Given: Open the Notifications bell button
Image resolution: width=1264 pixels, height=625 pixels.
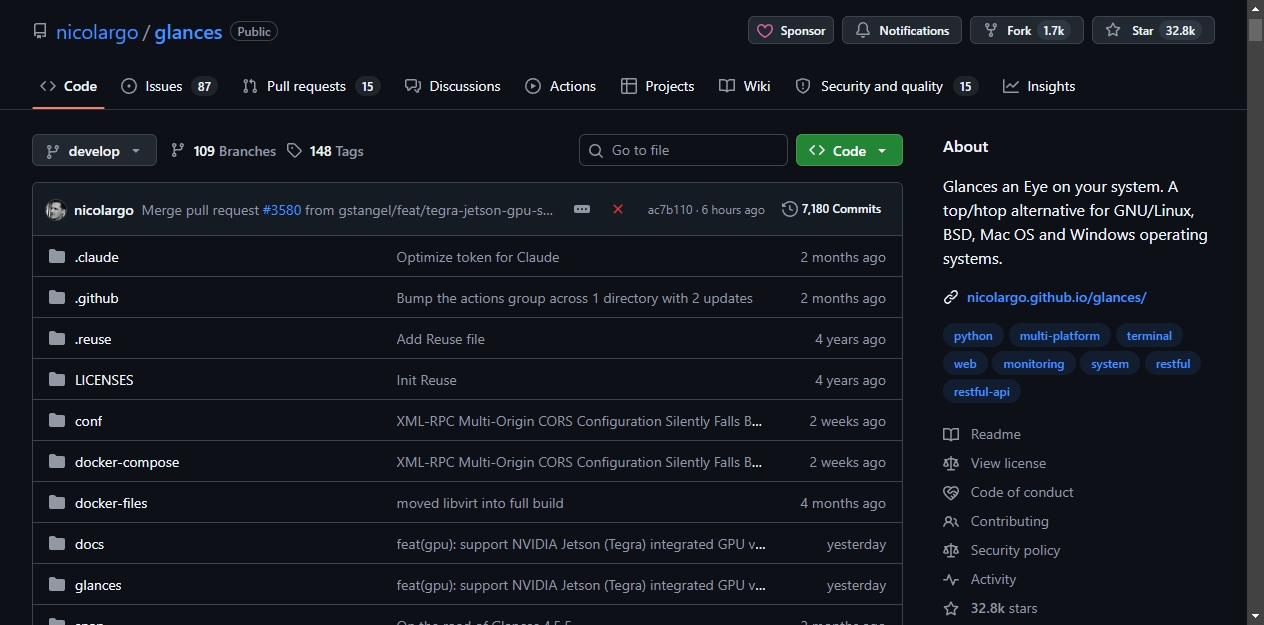Looking at the screenshot, I should pos(902,30).
